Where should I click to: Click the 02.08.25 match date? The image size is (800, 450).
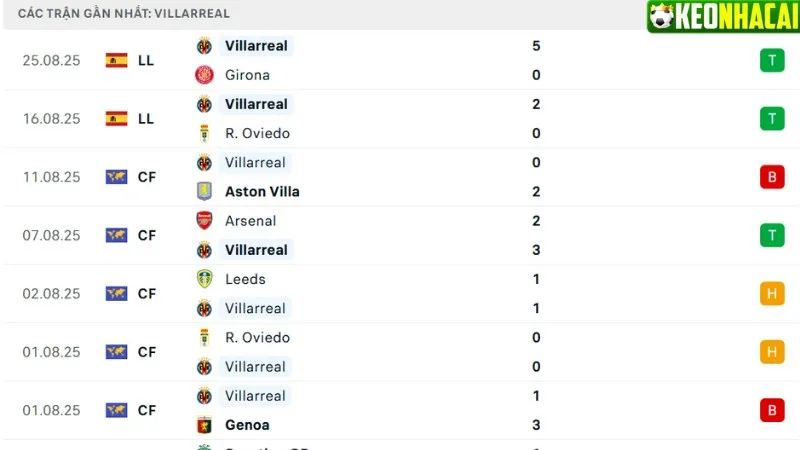tap(51, 294)
